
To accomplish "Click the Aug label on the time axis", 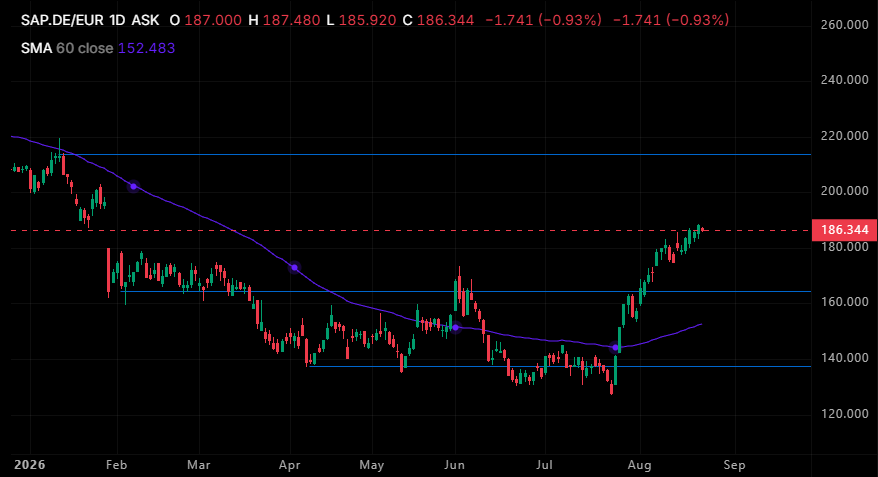I will [x=639, y=465].
